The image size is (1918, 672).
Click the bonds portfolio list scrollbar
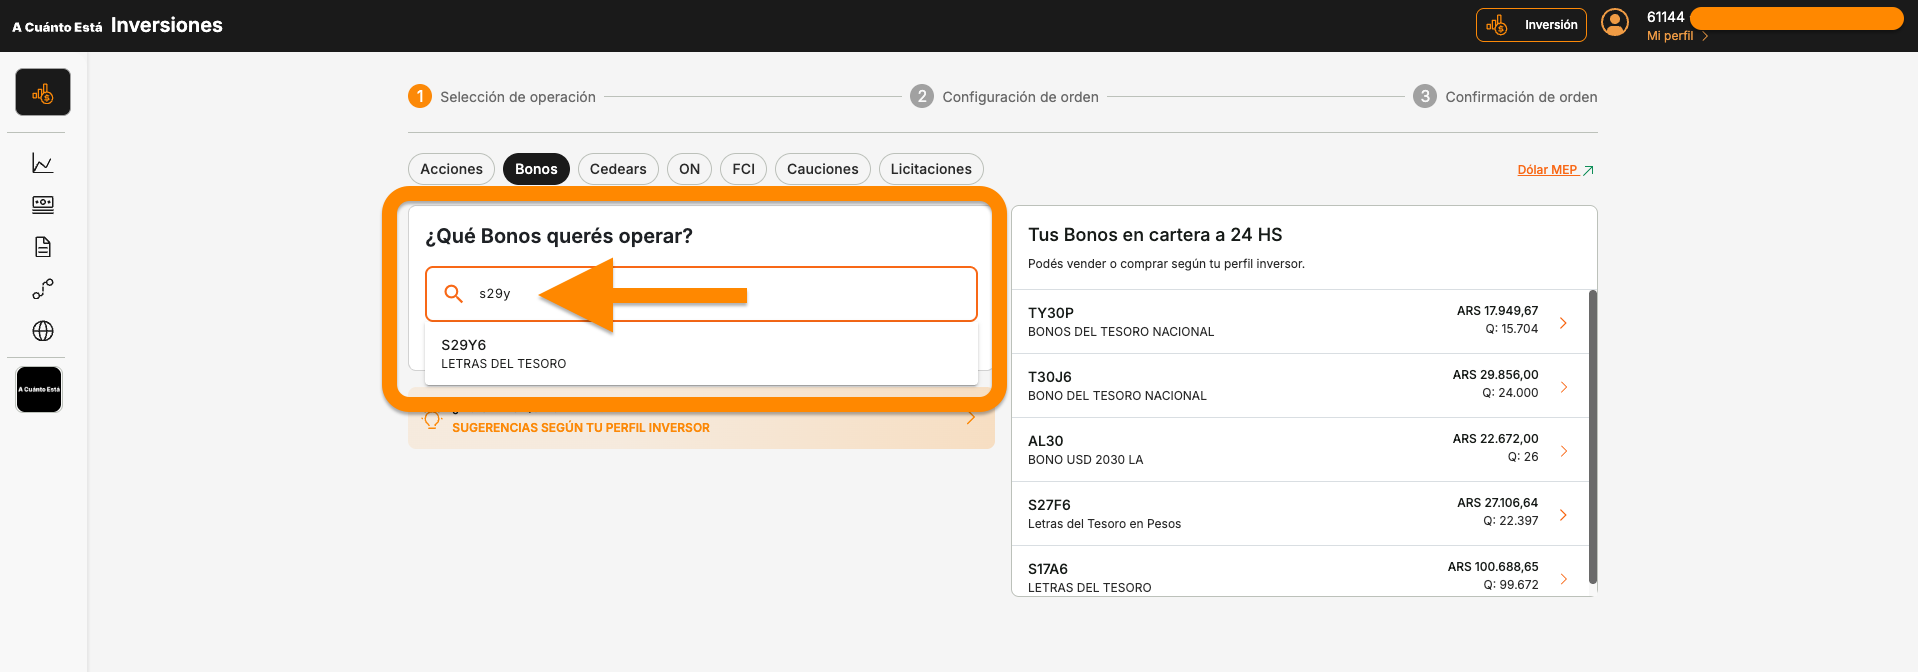(1592, 436)
